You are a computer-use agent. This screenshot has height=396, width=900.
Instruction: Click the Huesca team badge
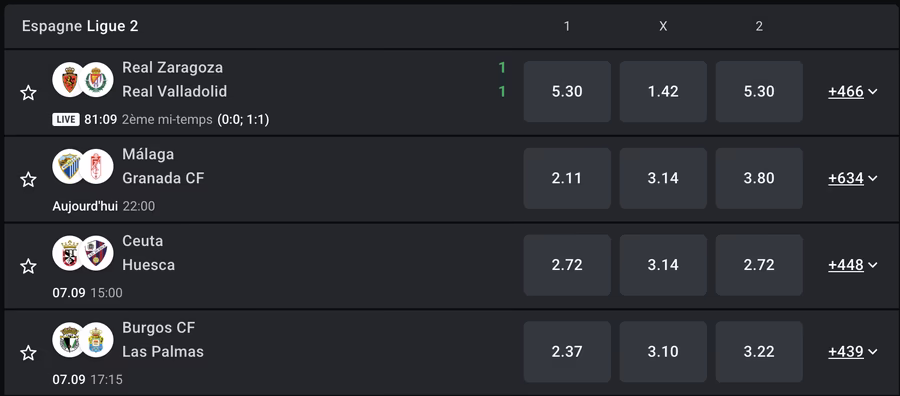(96, 253)
